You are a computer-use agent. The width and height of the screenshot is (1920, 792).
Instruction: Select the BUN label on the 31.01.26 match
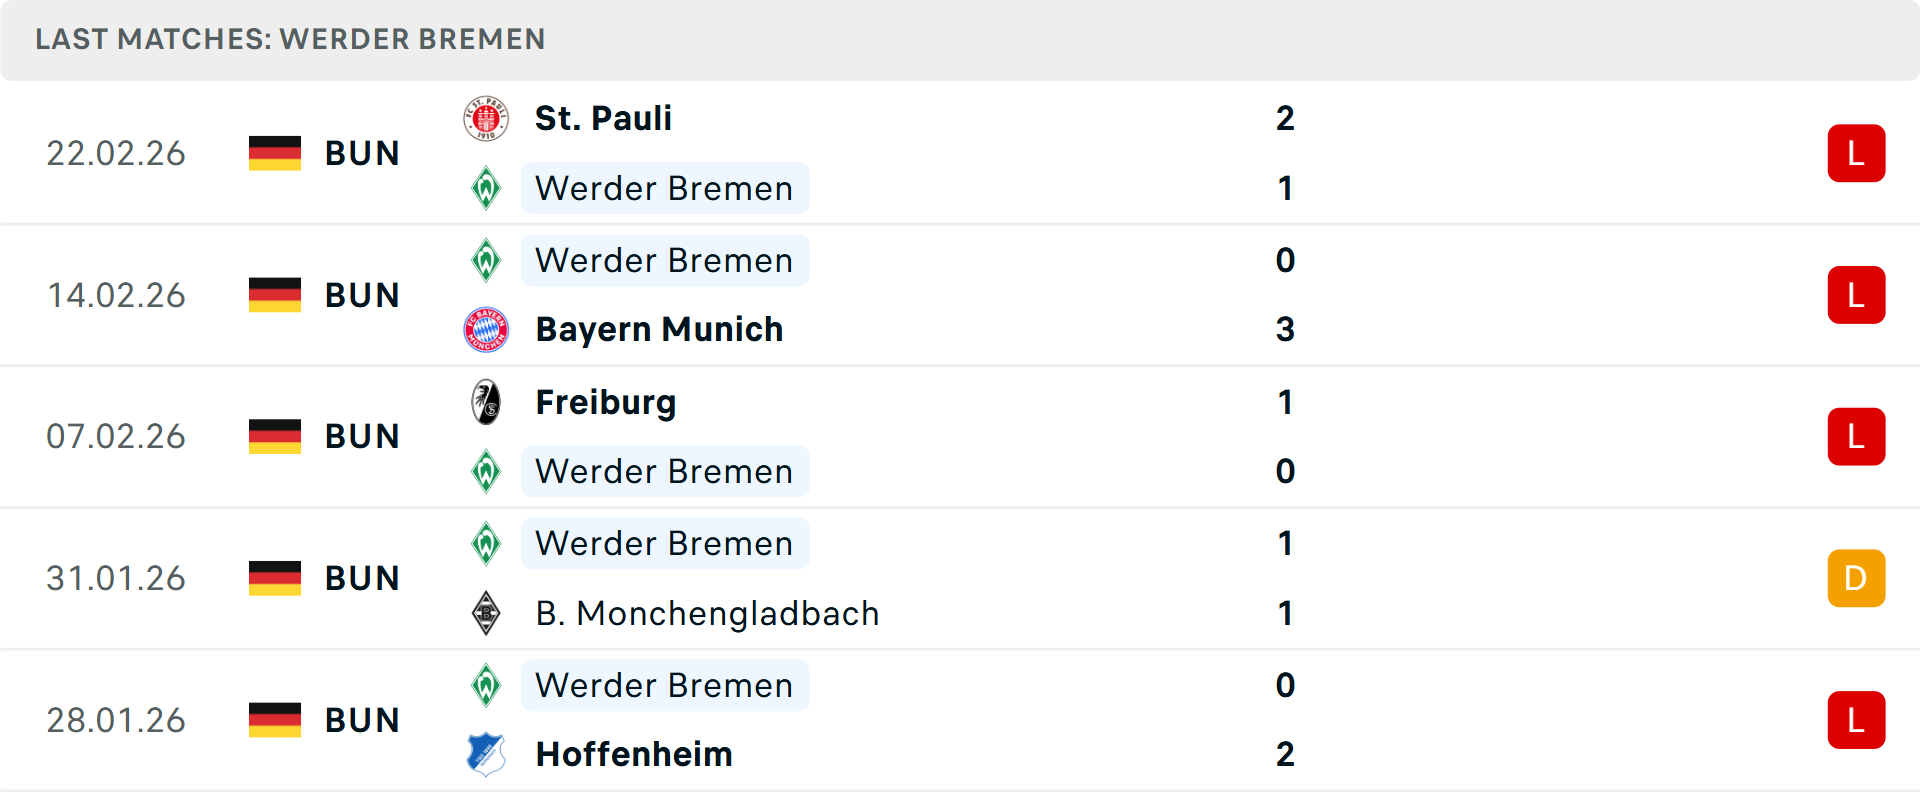pyautogui.click(x=362, y=578)
